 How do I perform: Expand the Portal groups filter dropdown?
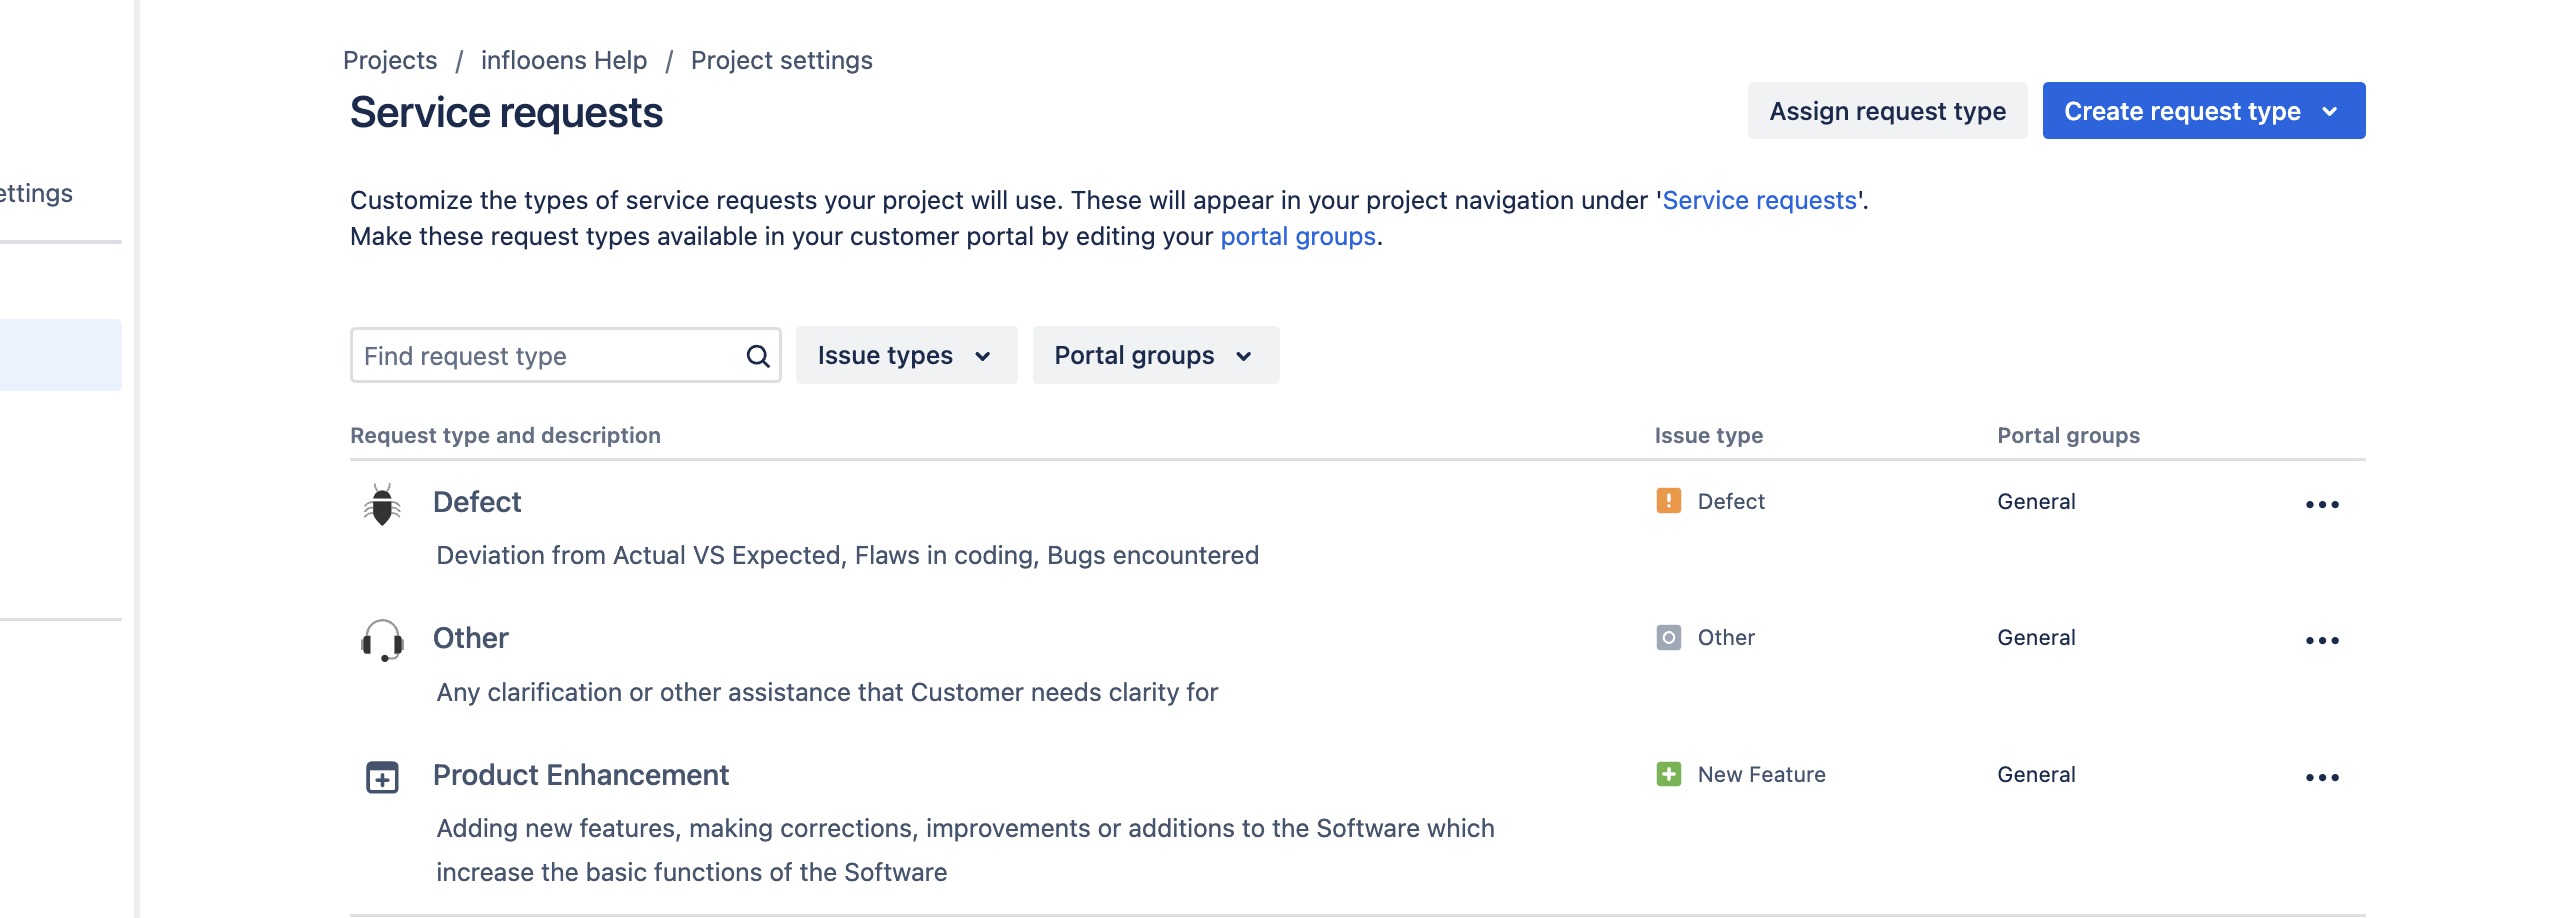pyautogui.click(x=1155, y=355)
